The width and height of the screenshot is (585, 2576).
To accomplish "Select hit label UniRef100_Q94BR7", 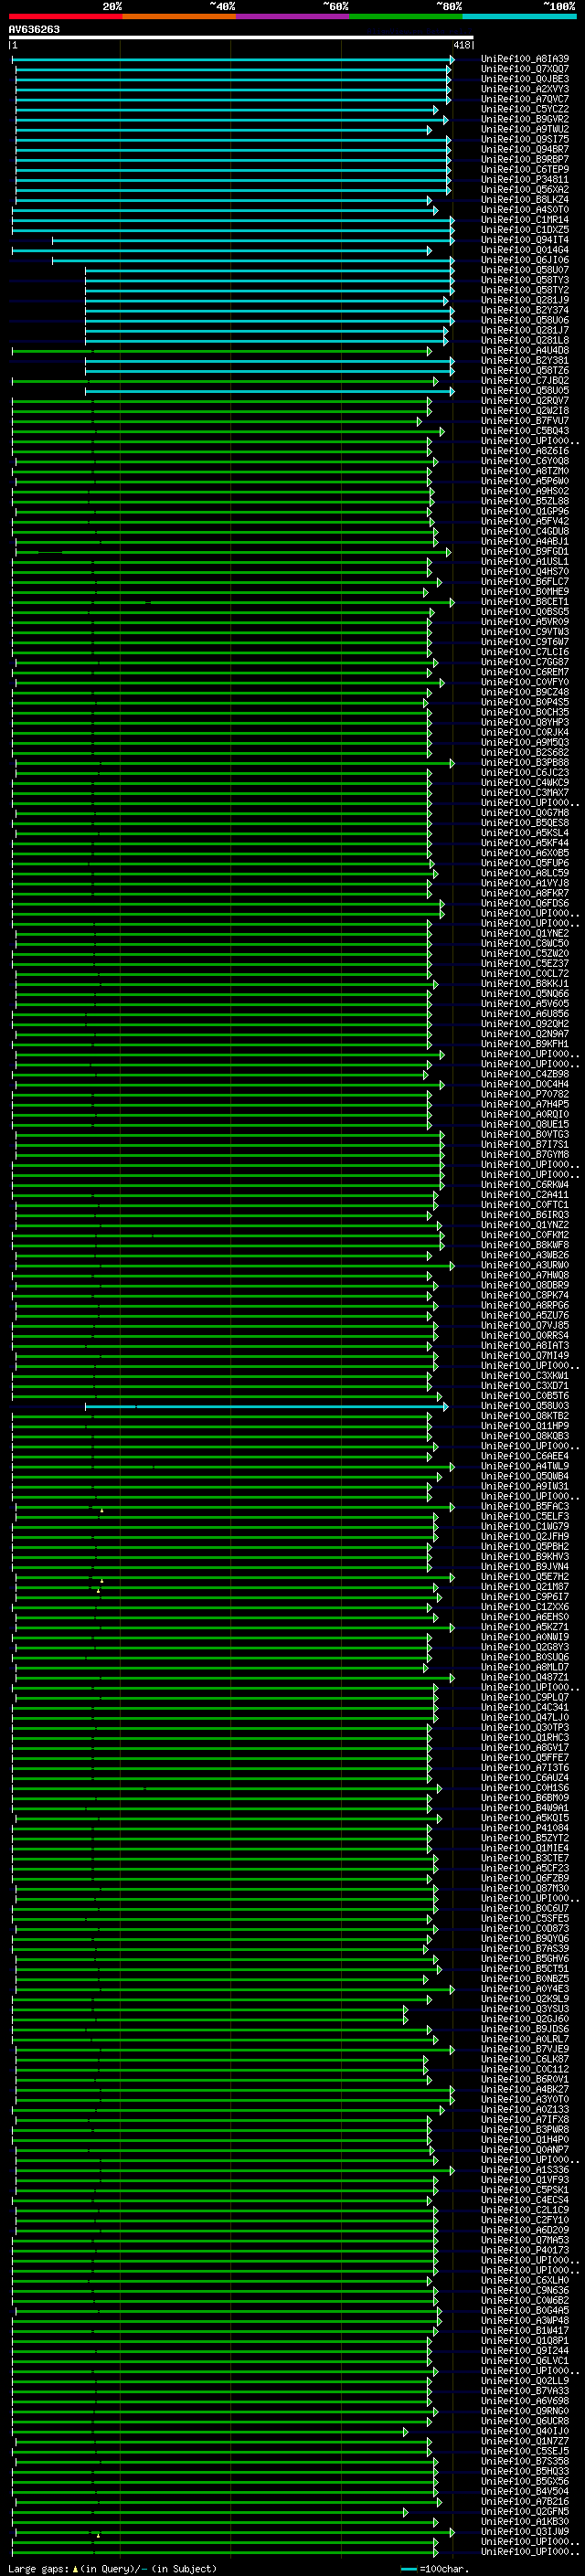I will tap(525, 149).
